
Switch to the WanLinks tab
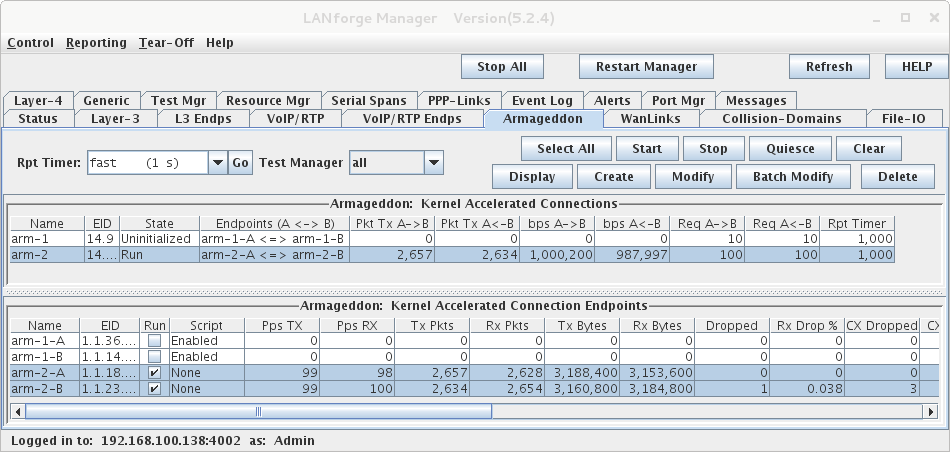651,119
